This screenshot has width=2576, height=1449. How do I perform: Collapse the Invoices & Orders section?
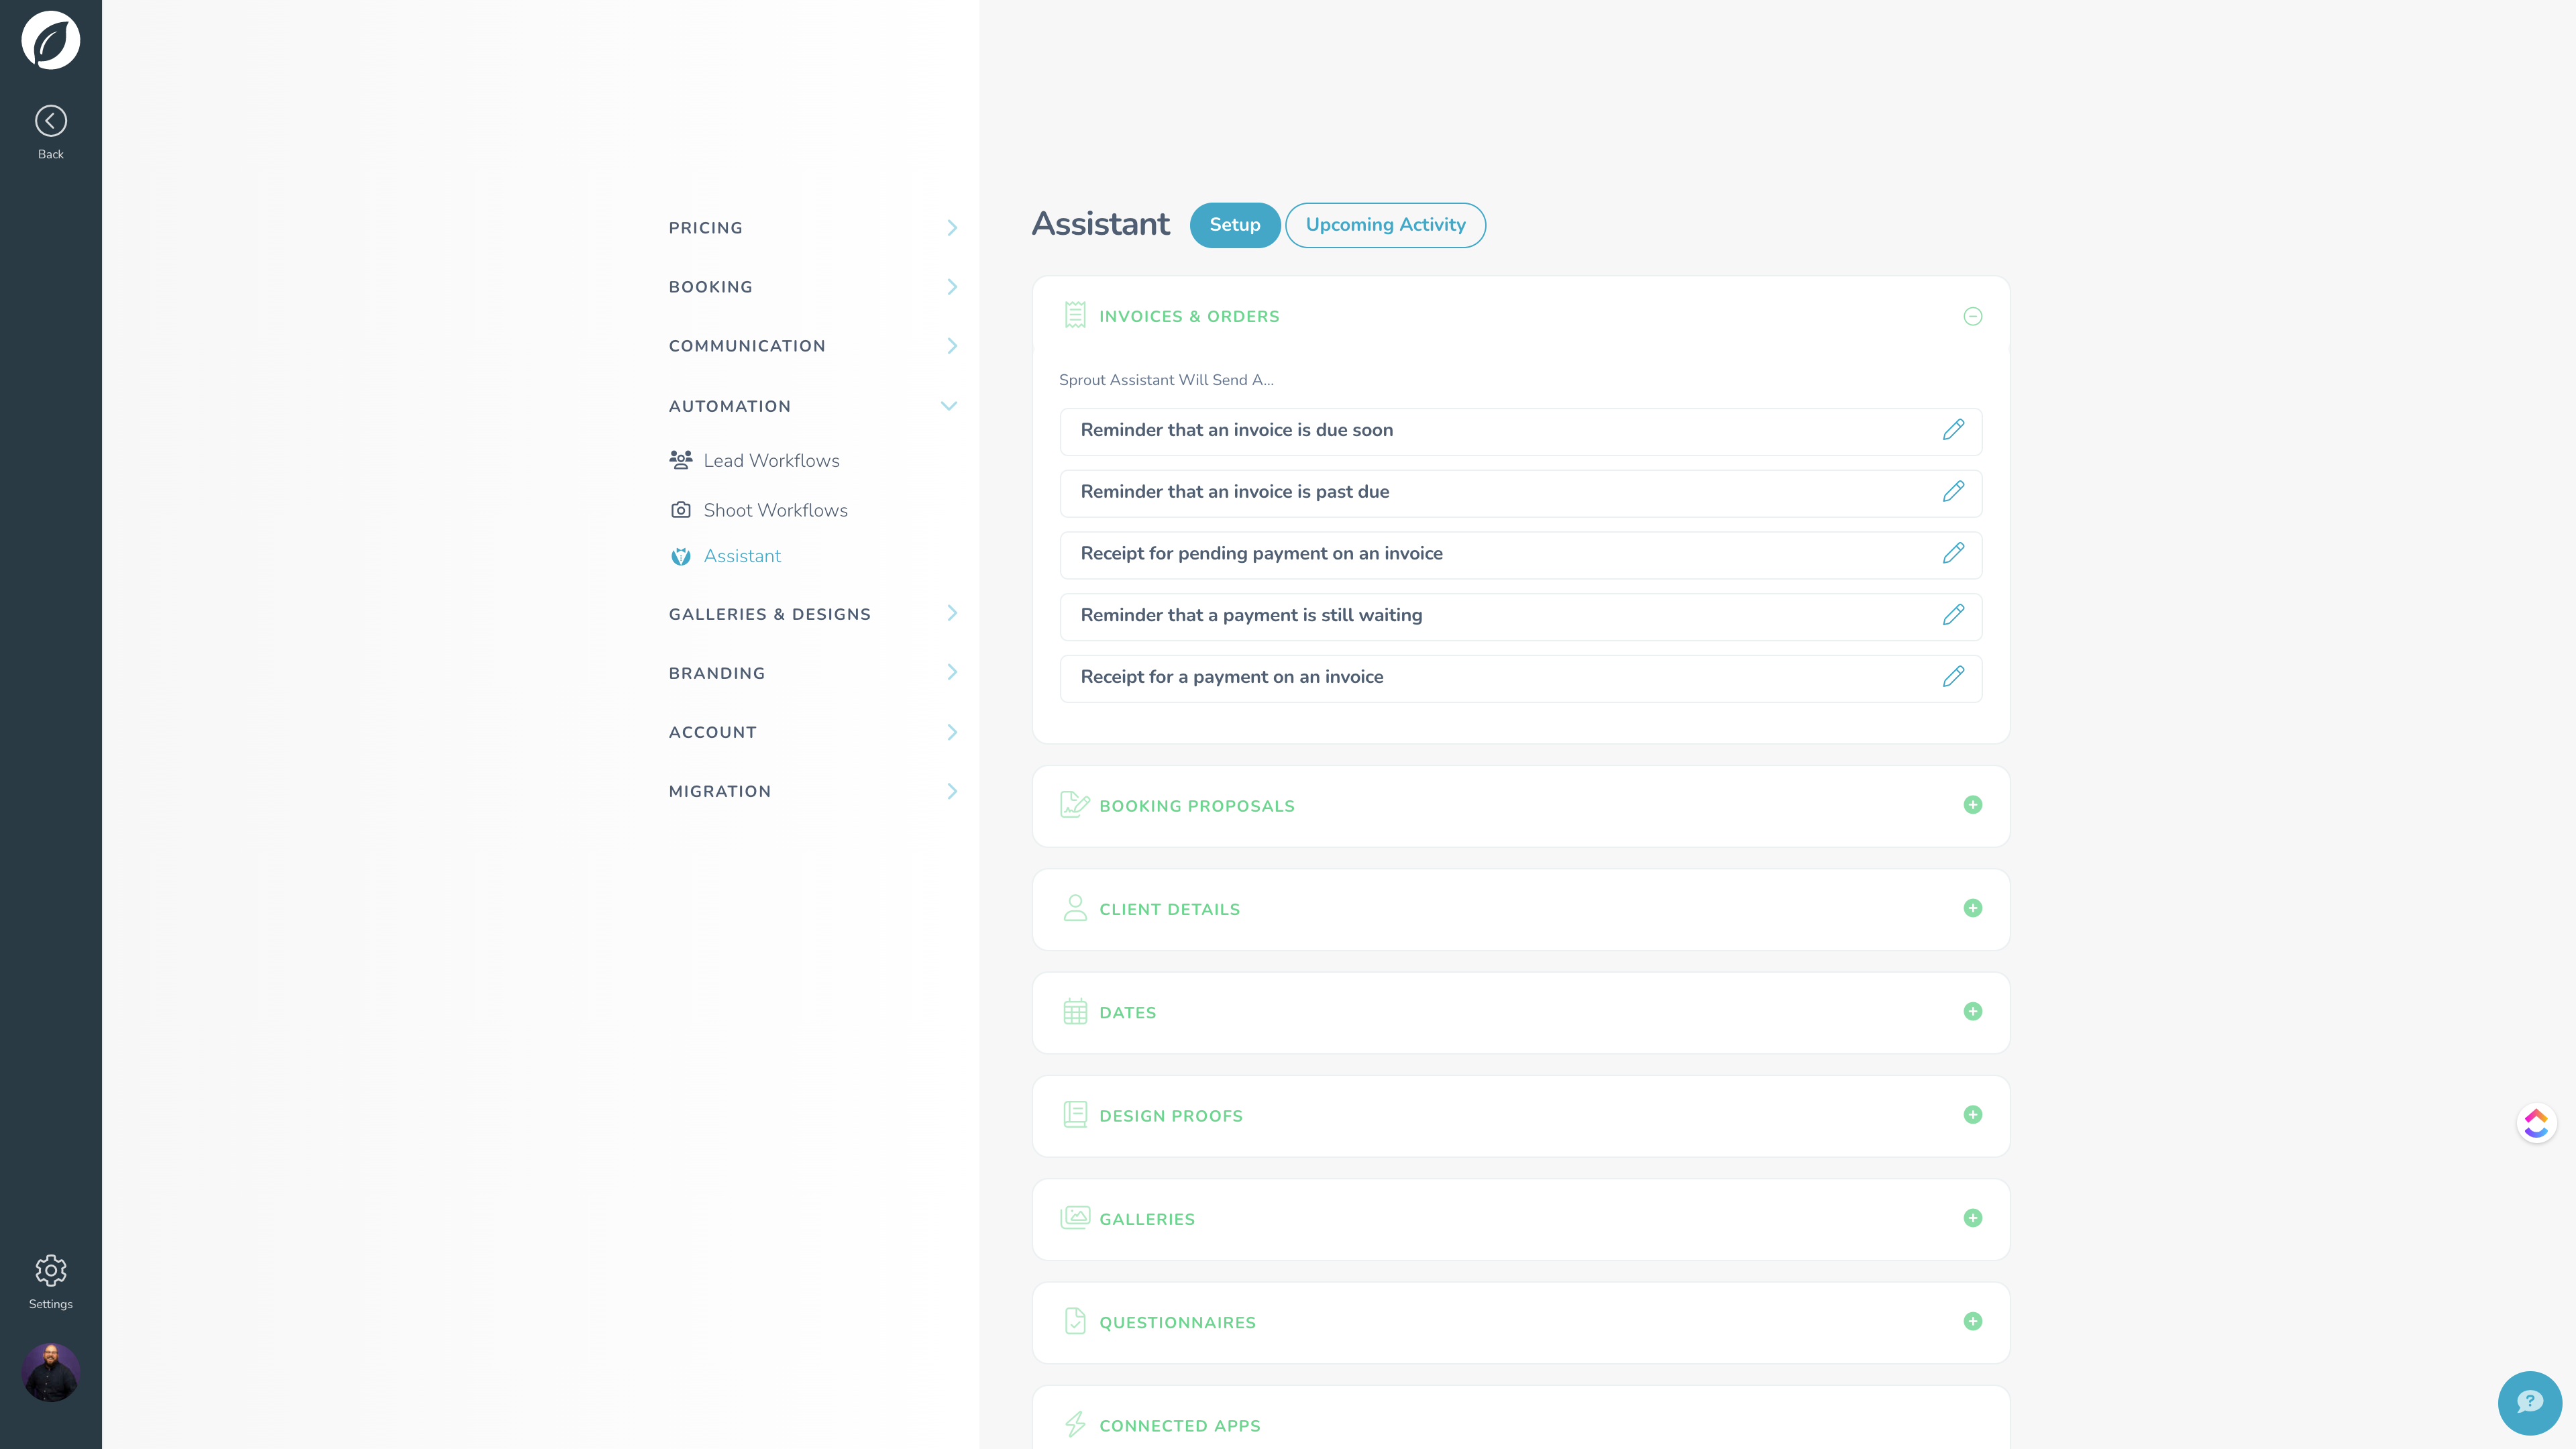[x=1973, y=316]
